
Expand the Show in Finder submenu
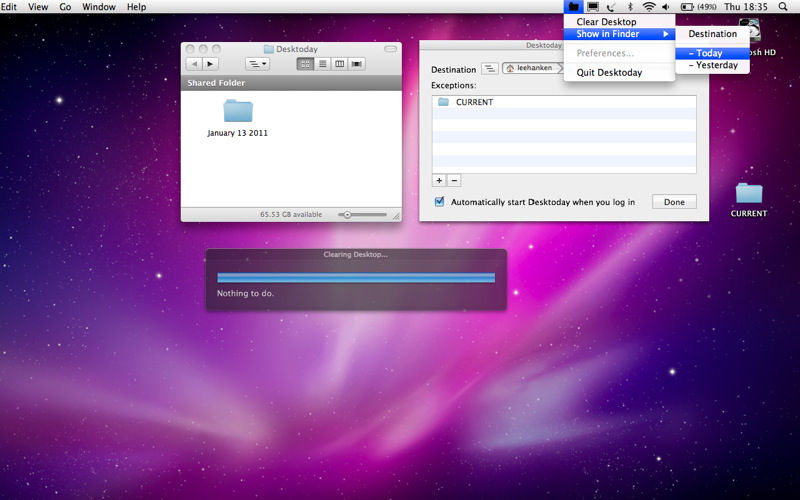(x=620, y=34)
